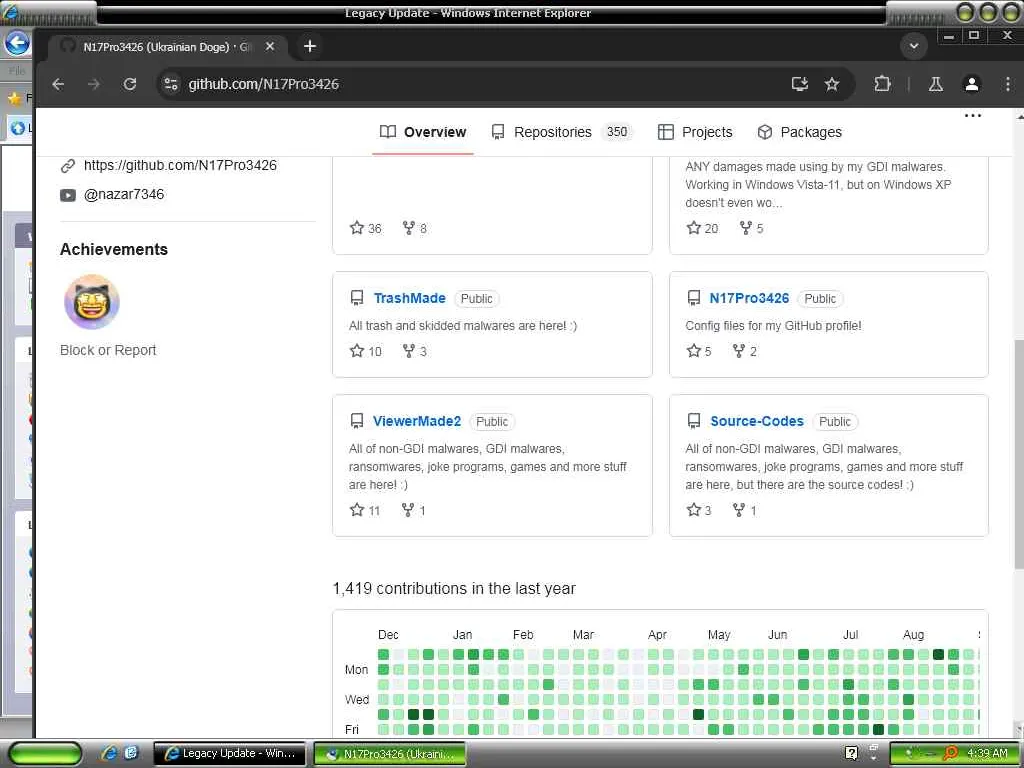This screenshot has width=1024, height=768.
Task: Open the Chrome labs flask icon
Action: [936, 84]
